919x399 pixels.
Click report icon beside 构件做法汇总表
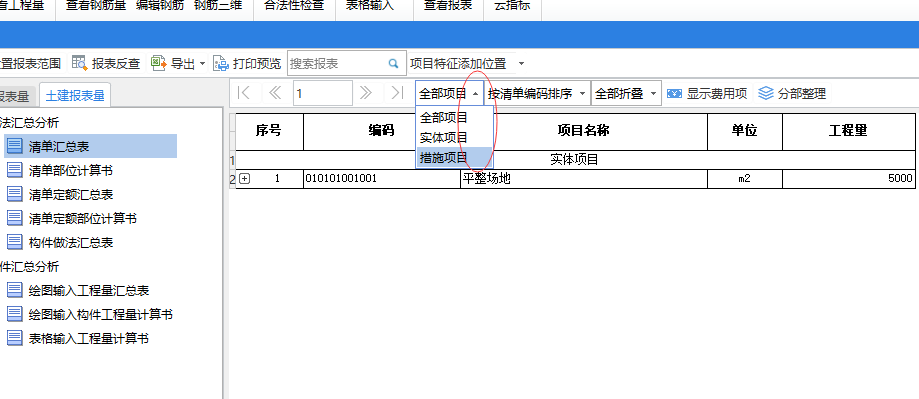click(15, 242)
